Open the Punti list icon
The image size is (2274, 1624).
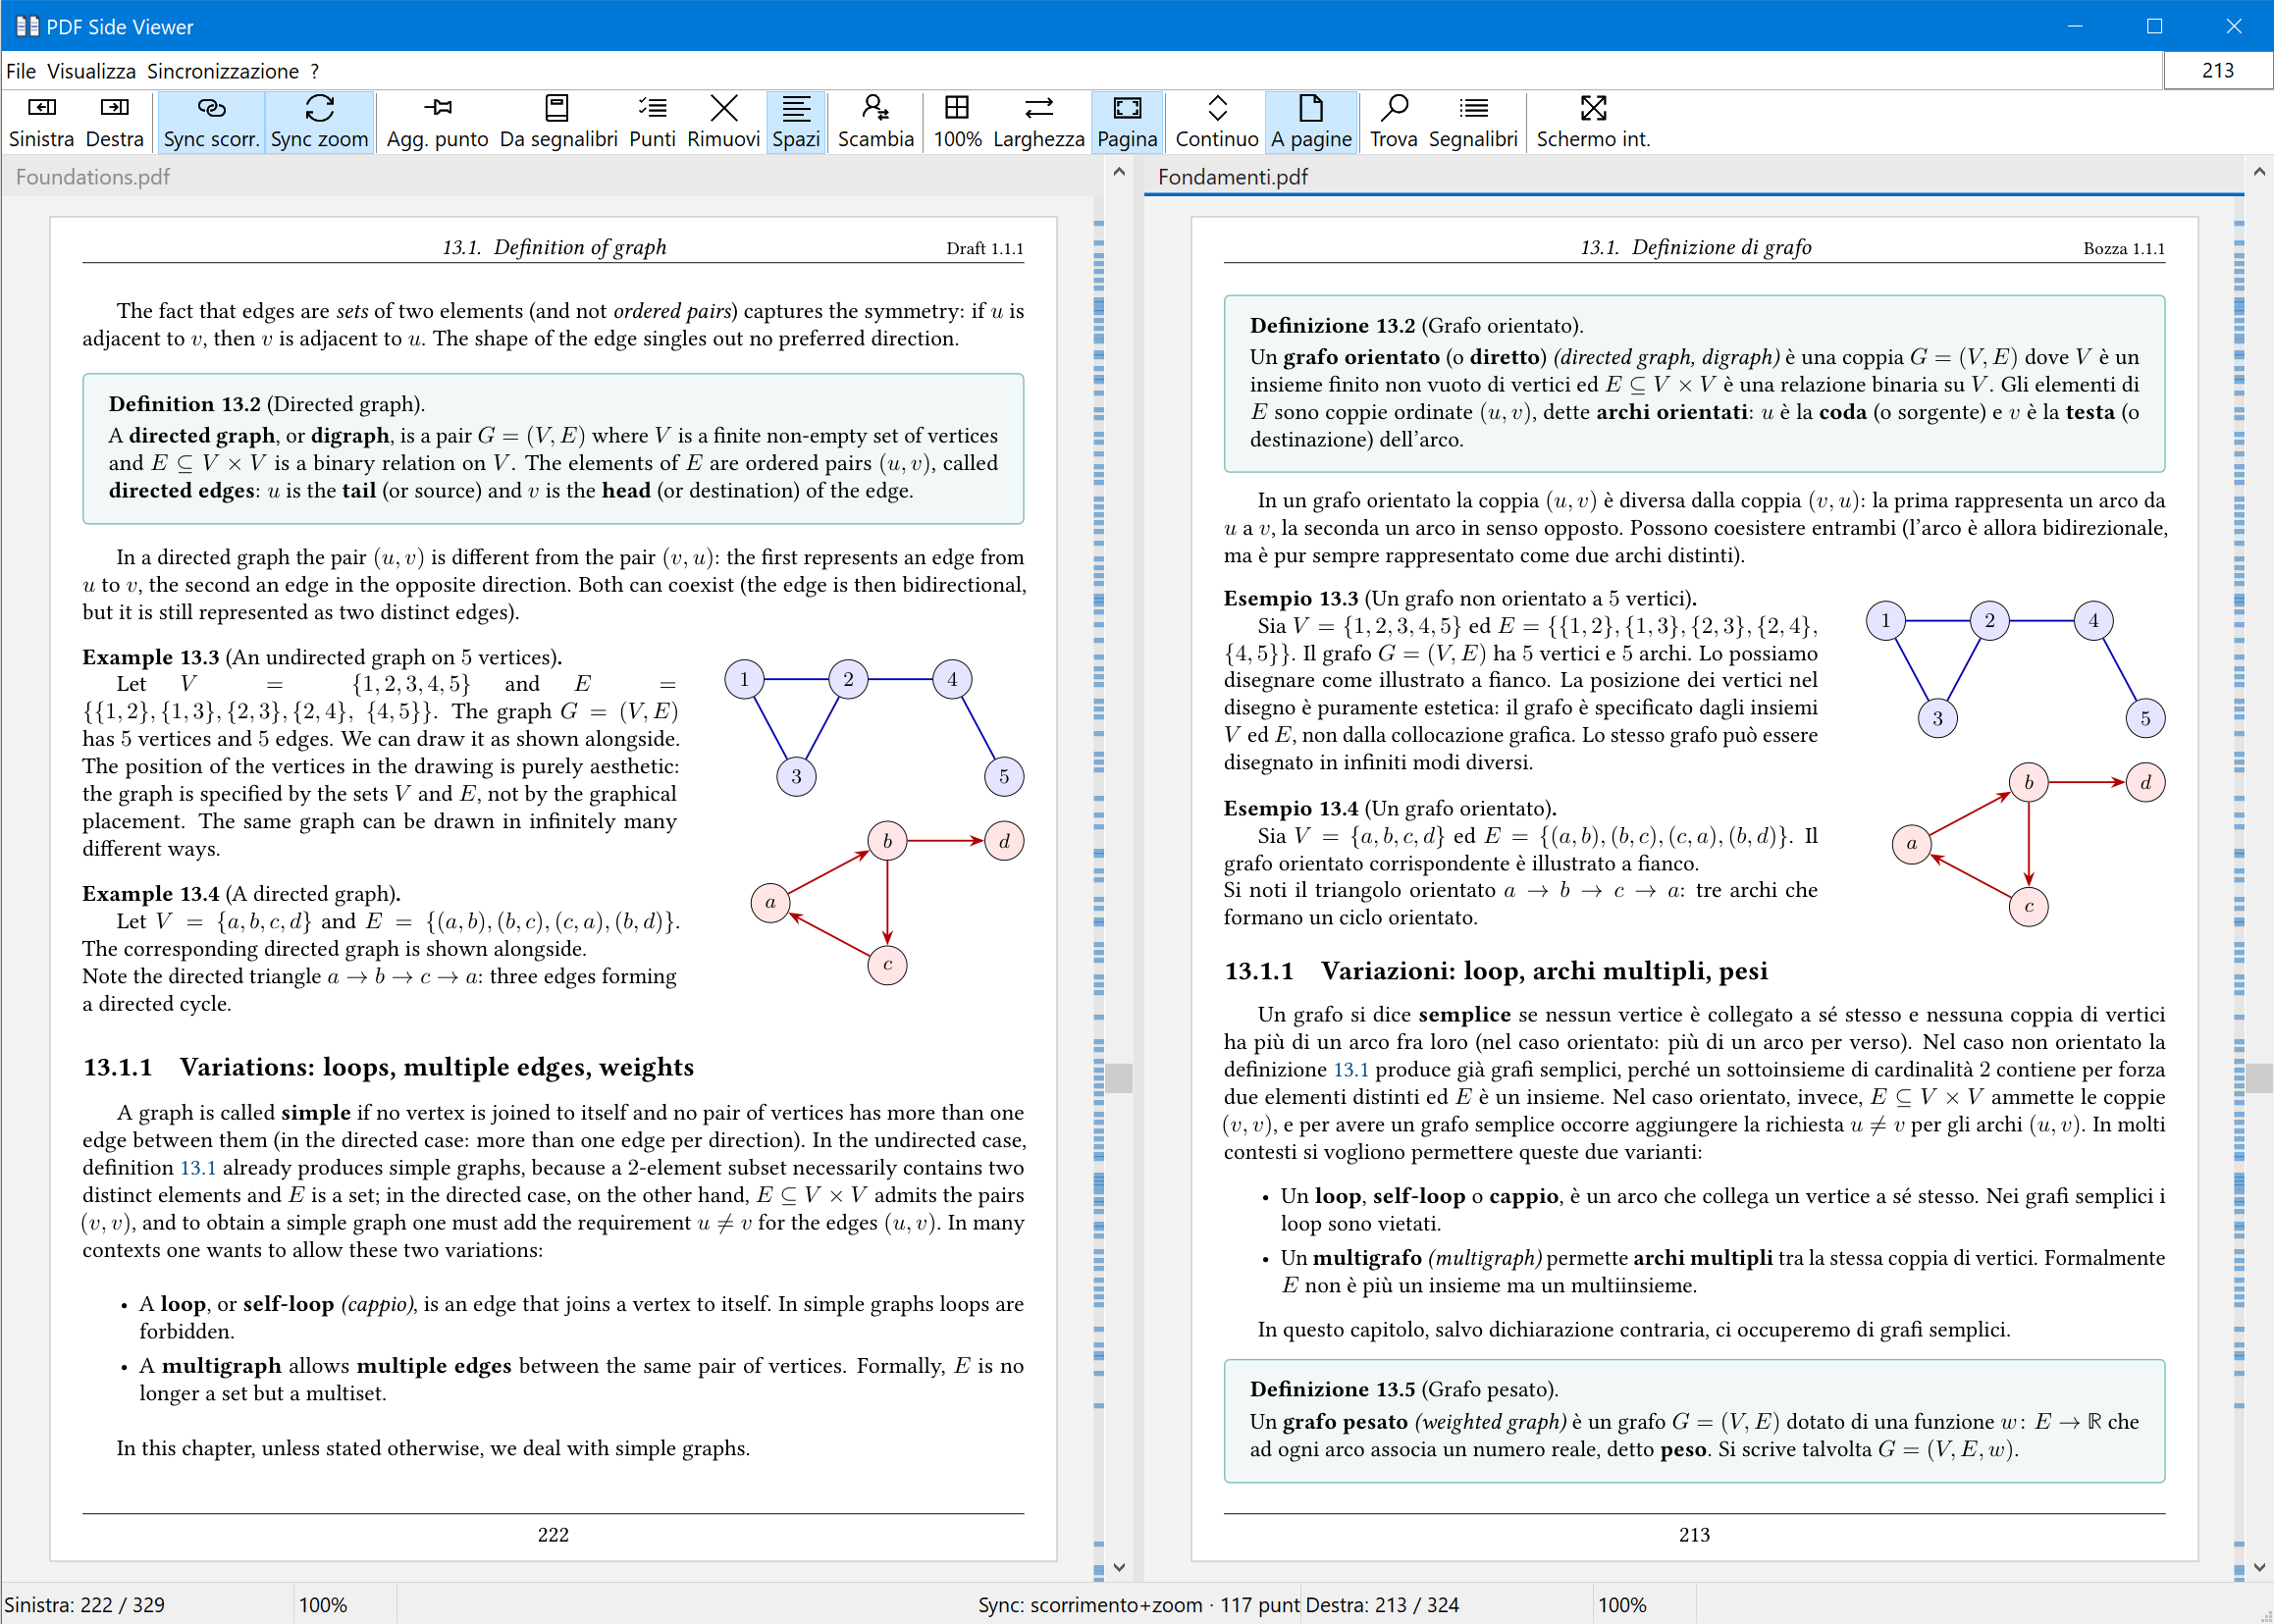click(652, 121)
